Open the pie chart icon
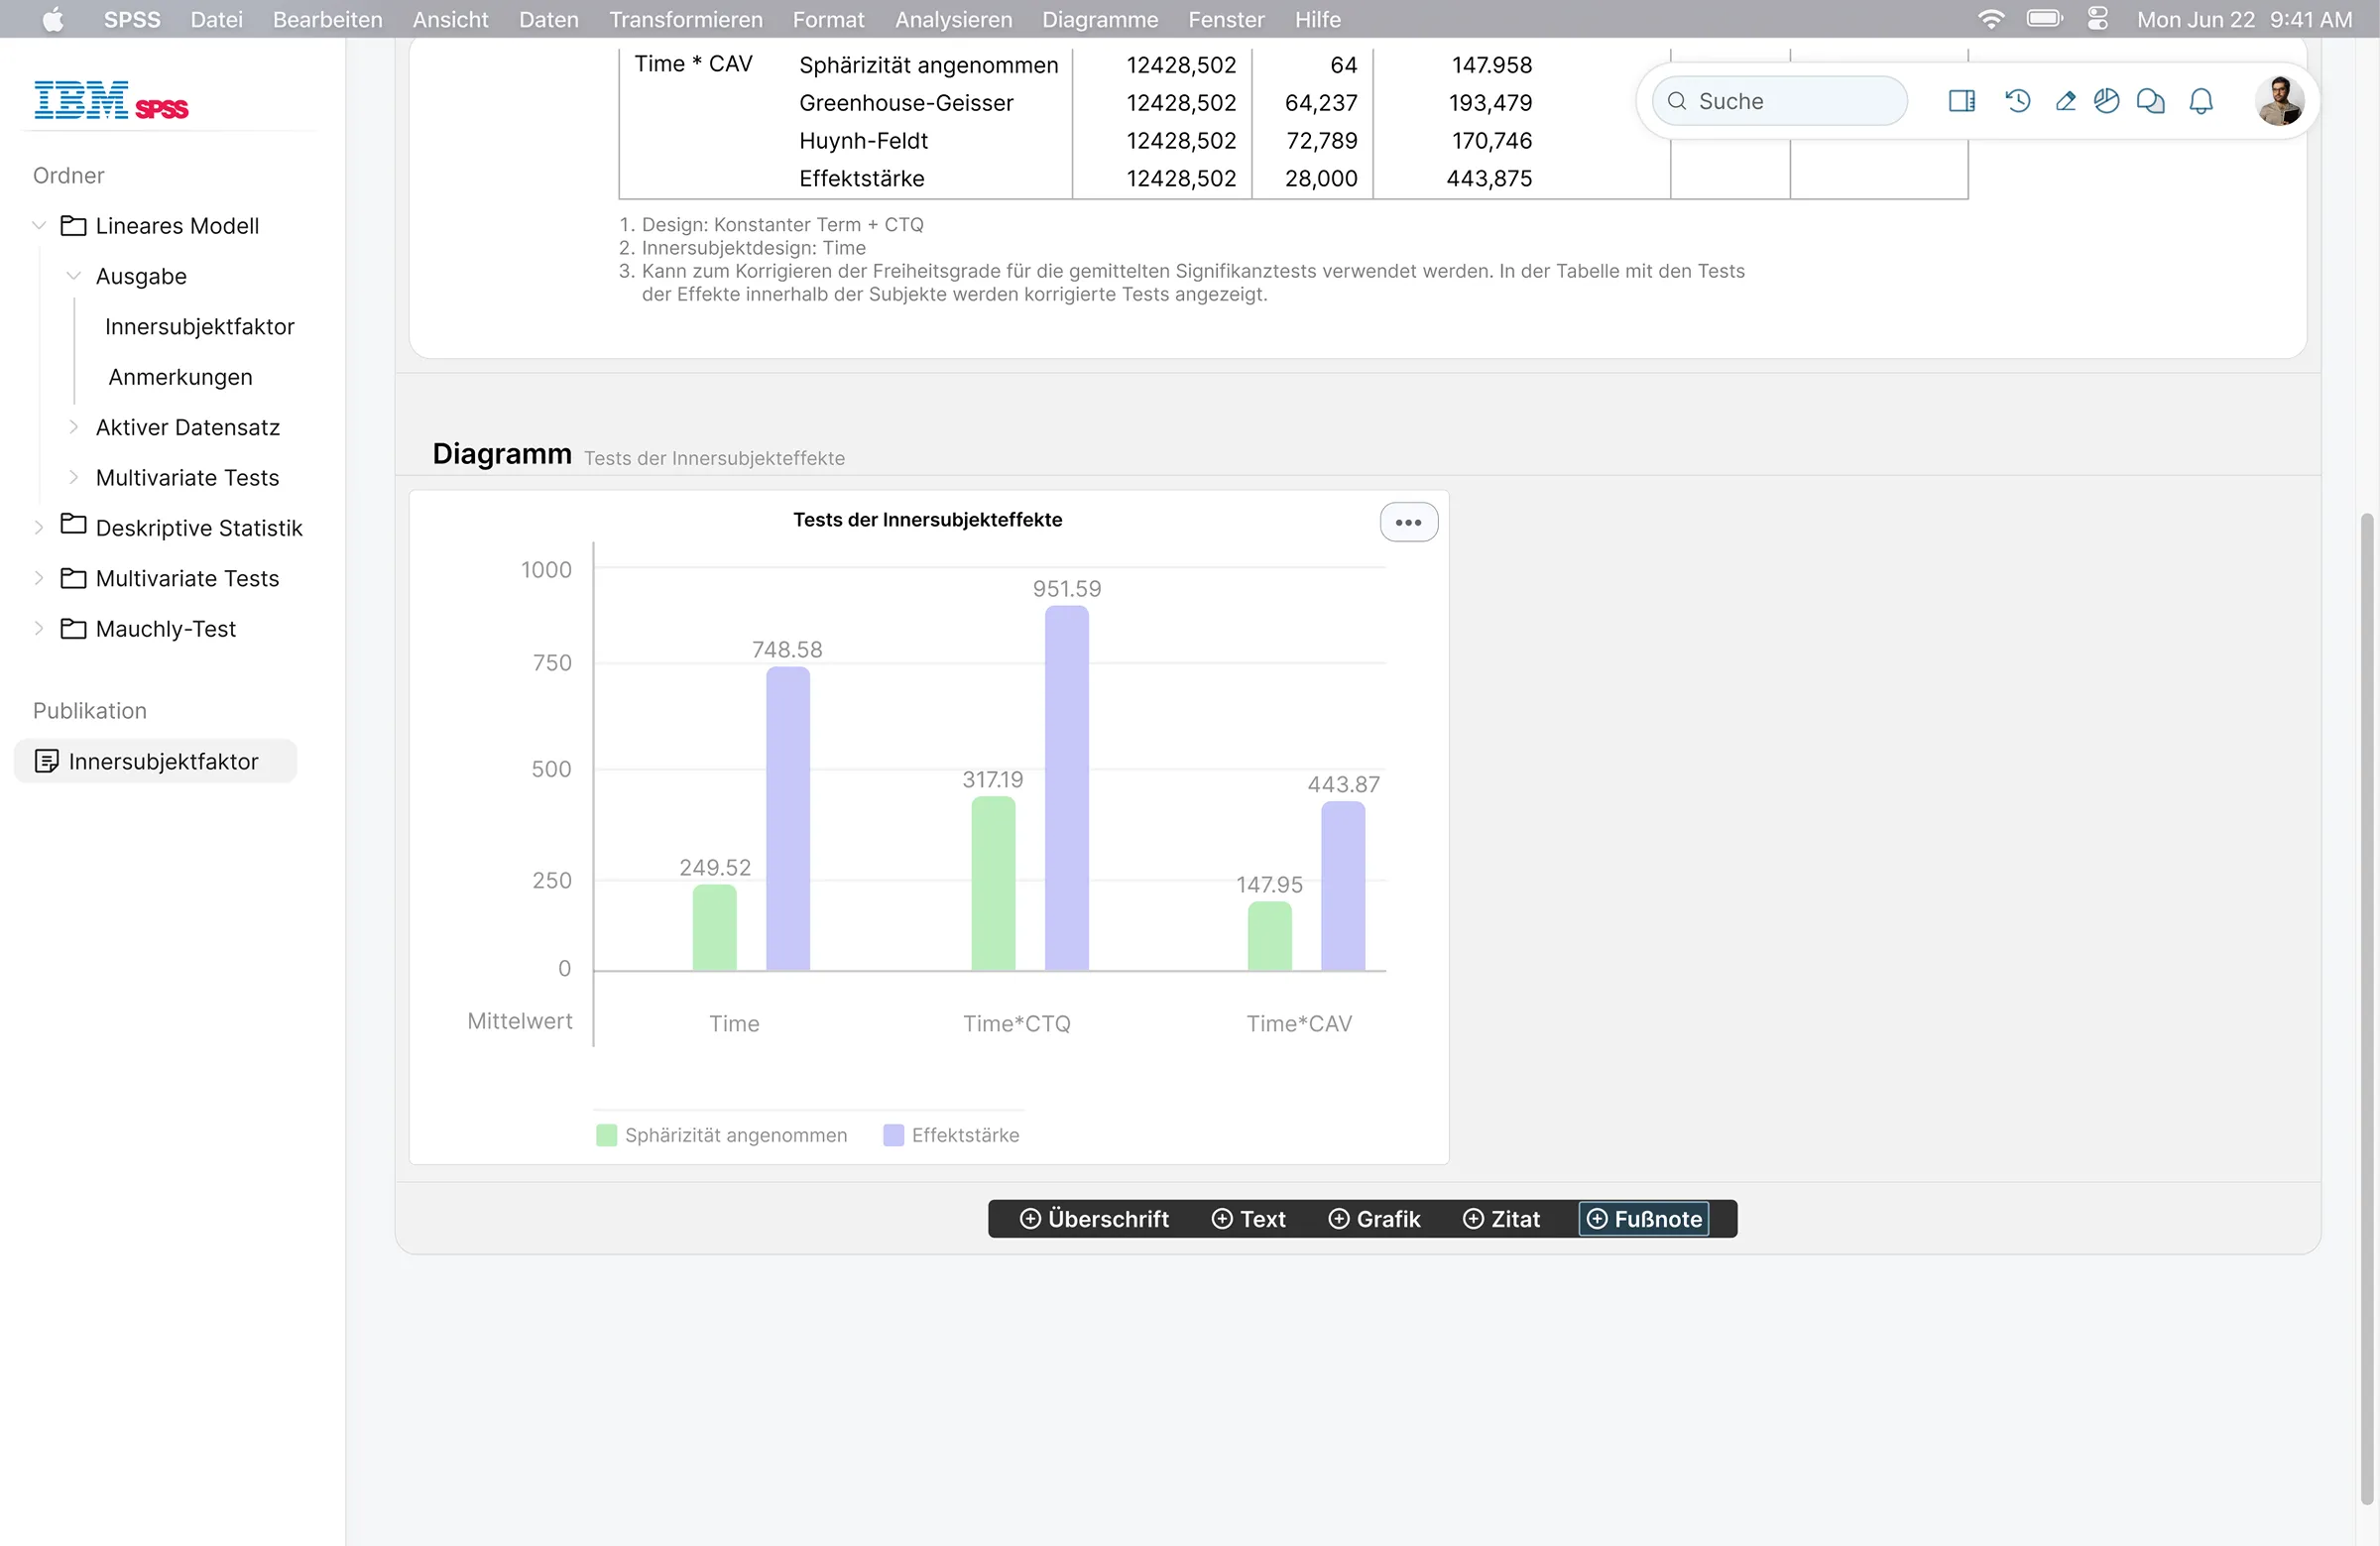 pyautogui.click(x=2106, y=101)
